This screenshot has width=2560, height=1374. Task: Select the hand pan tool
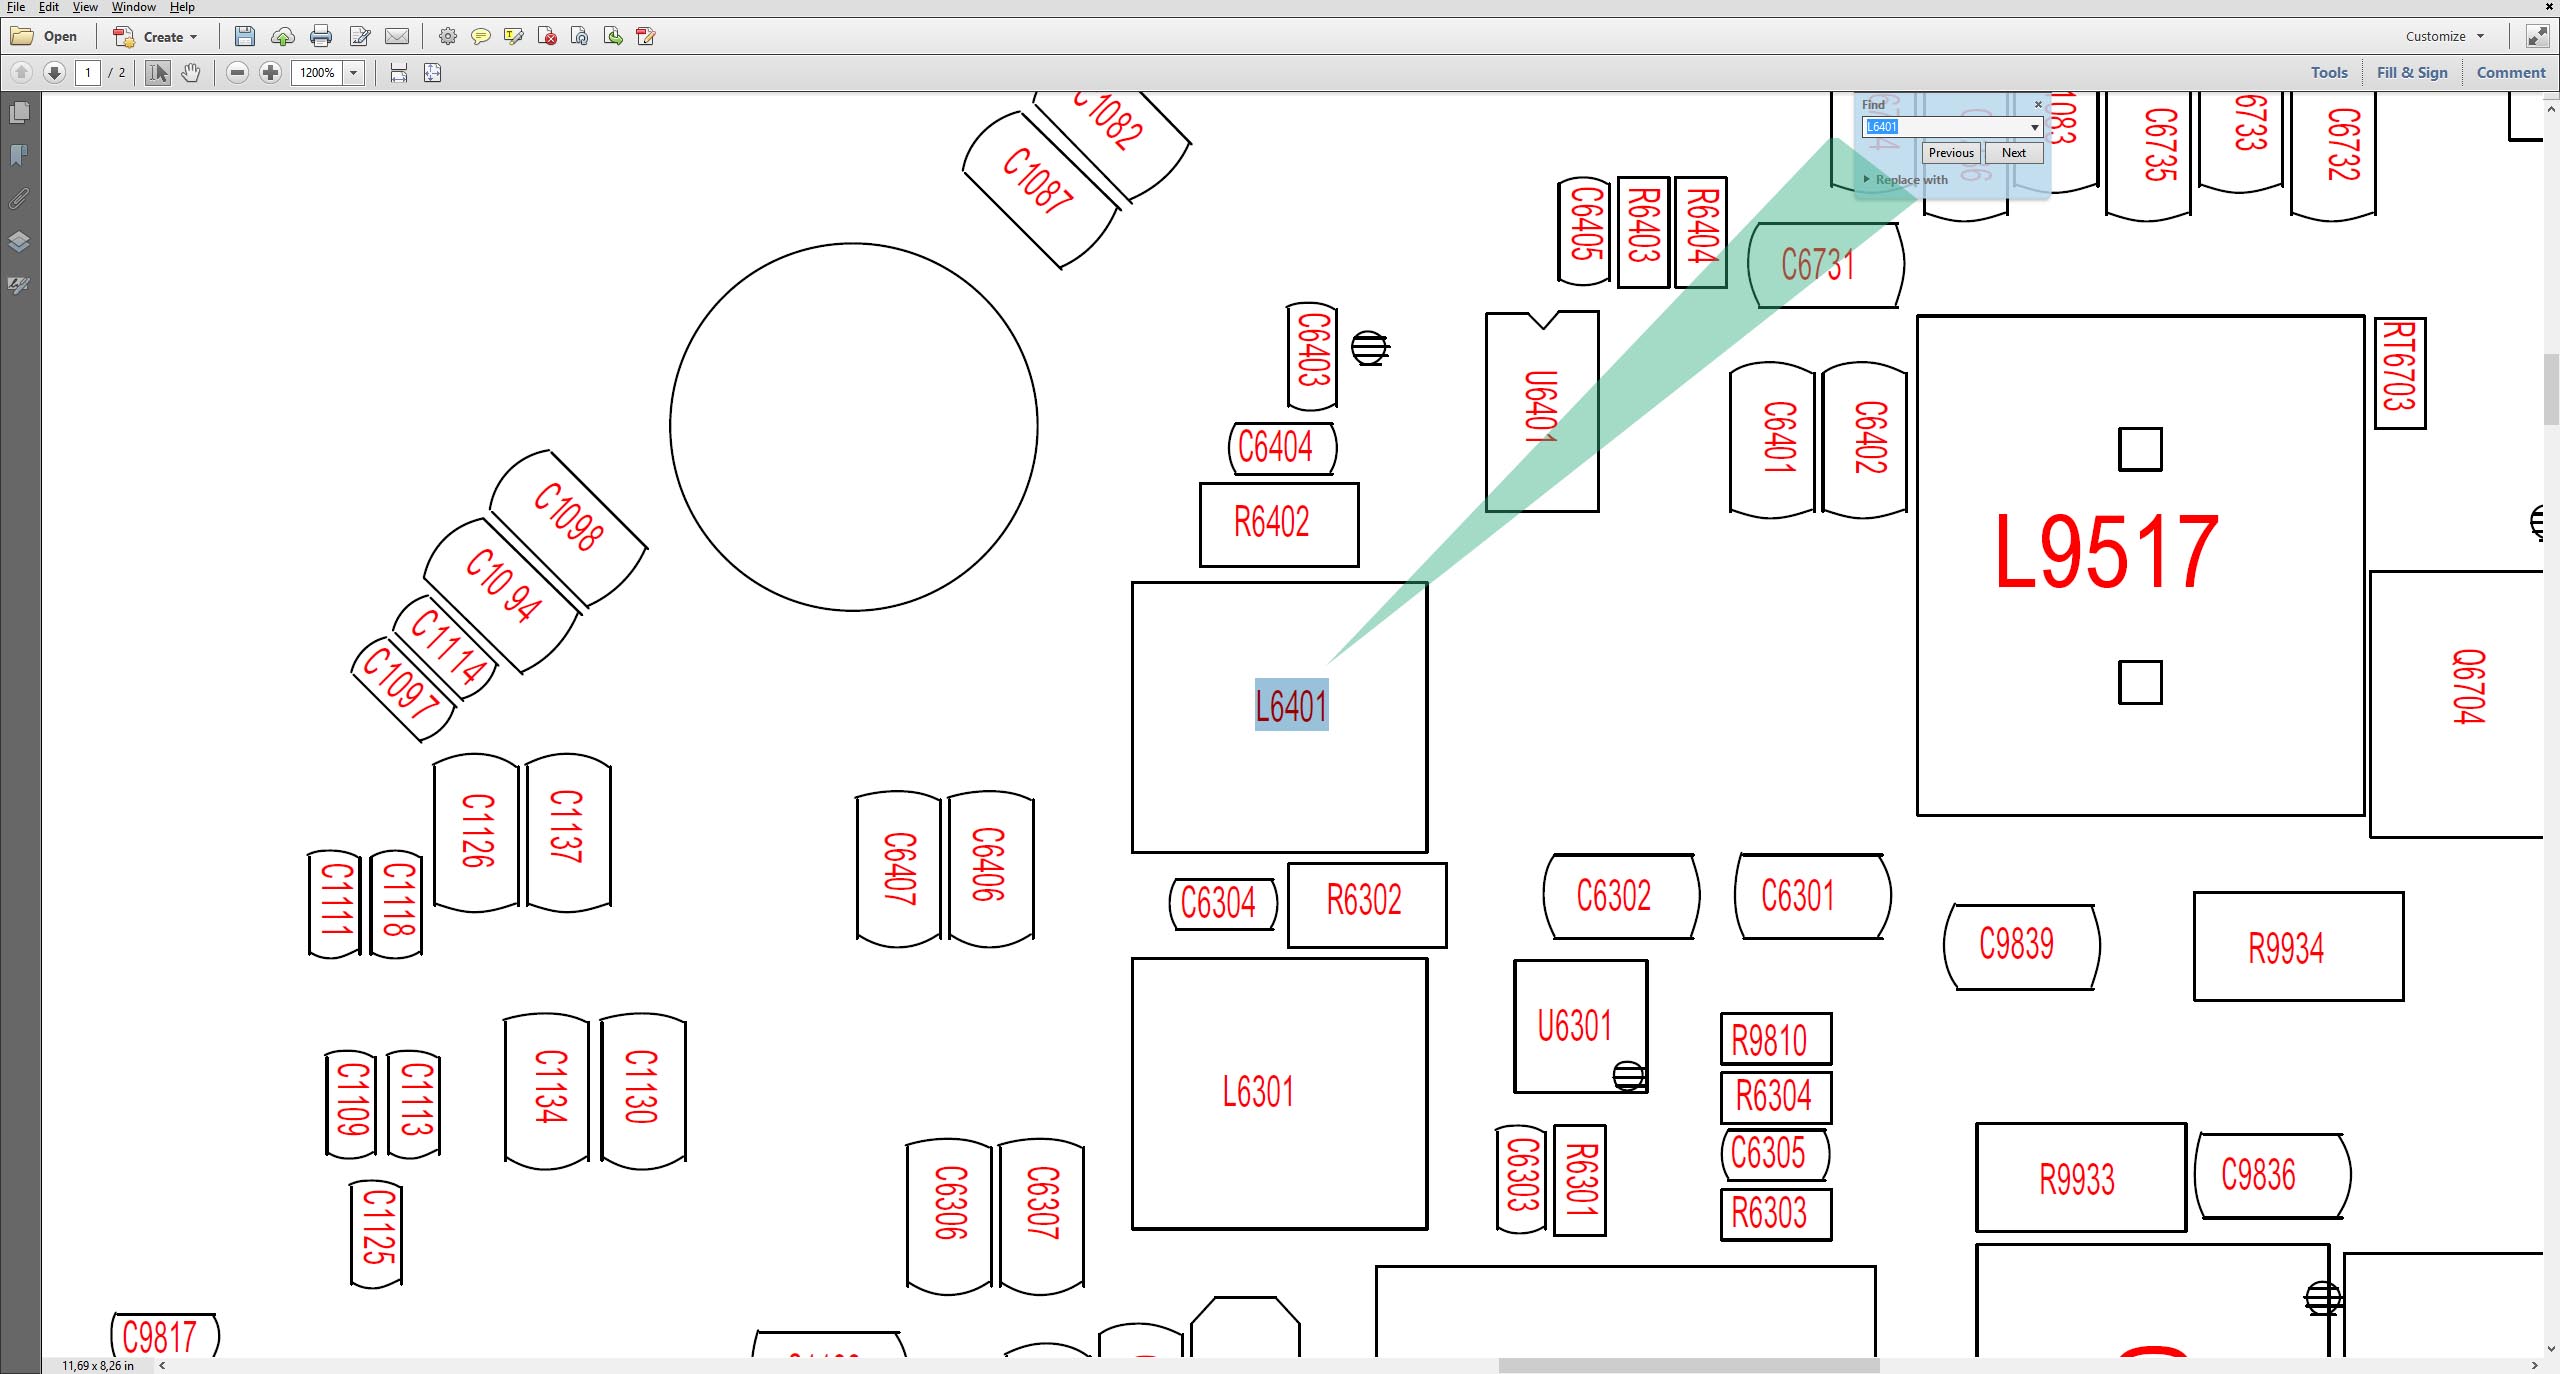(191, 73)
